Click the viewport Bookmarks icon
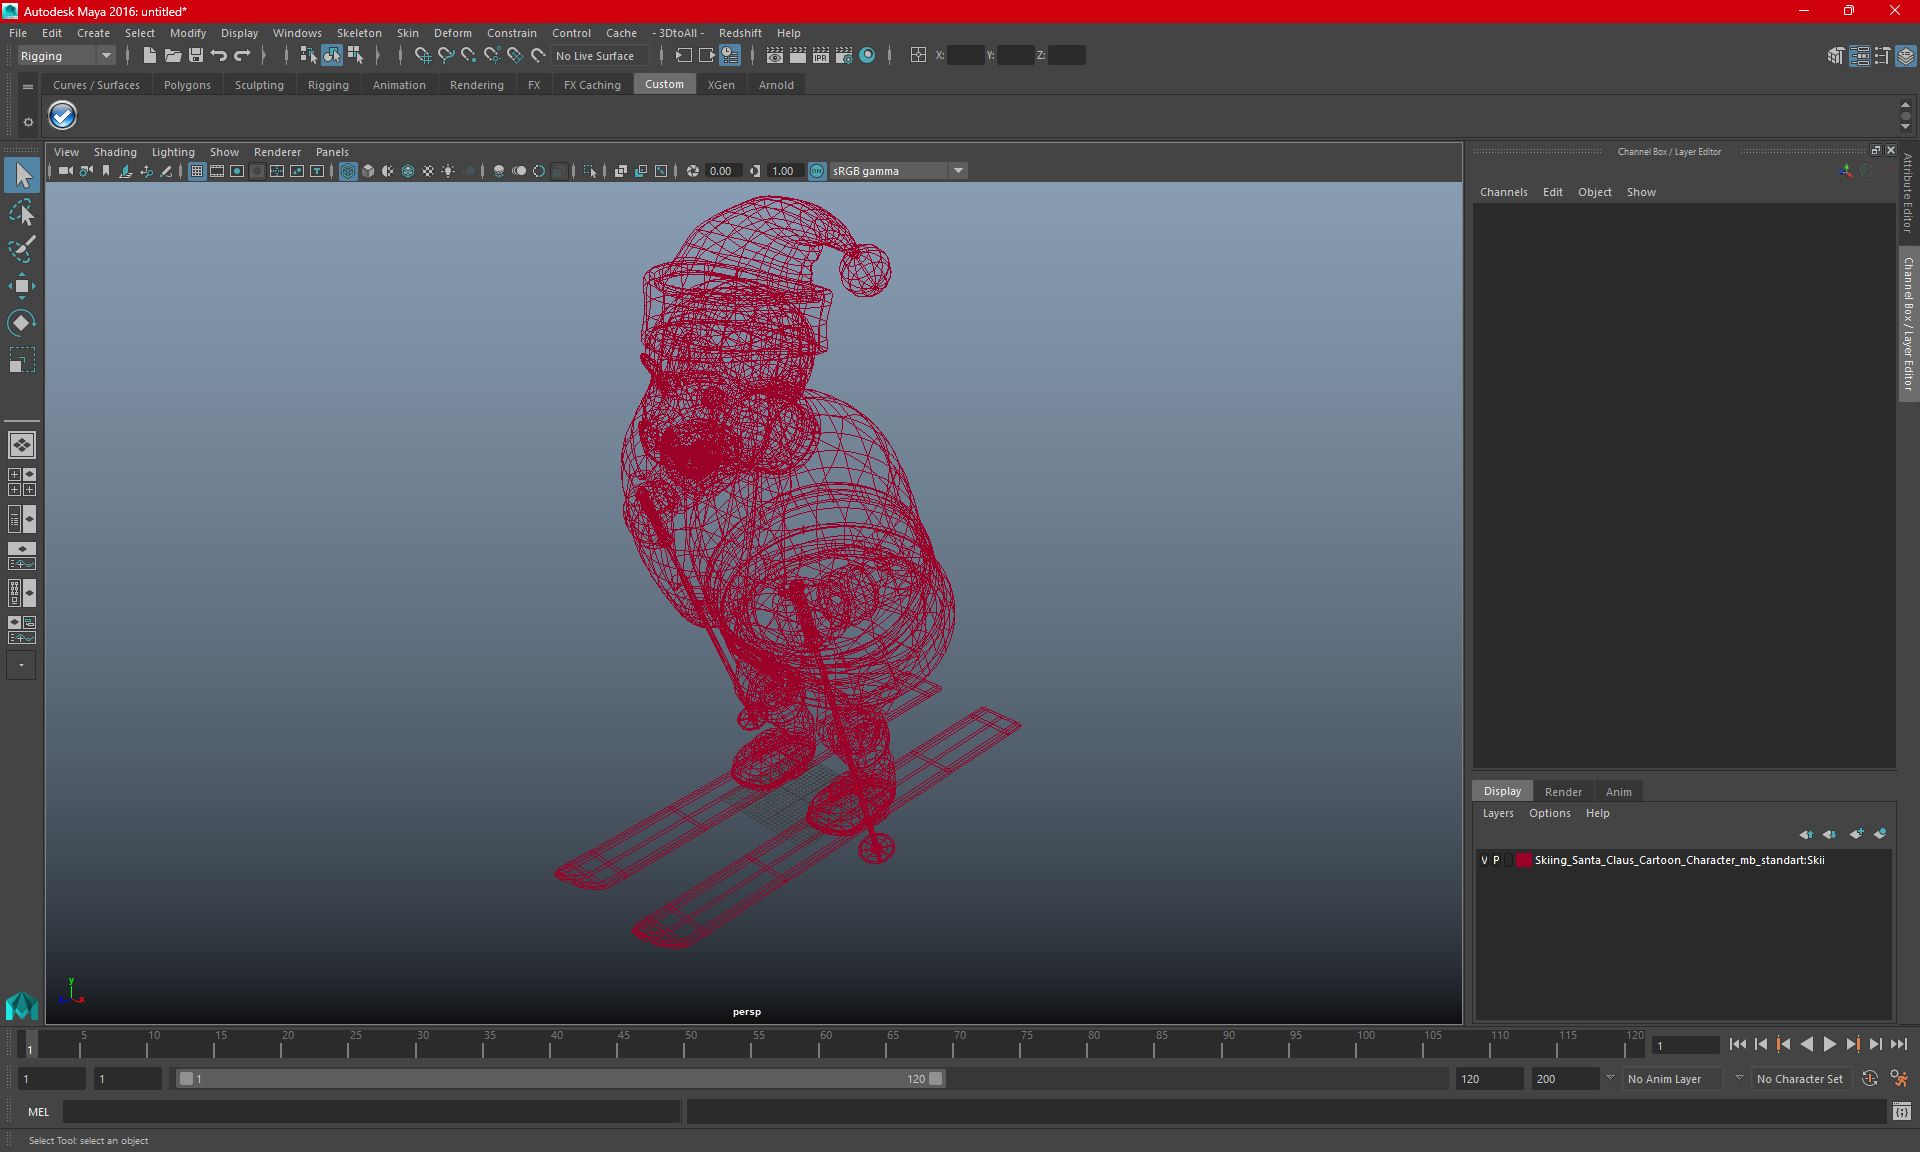Screen dimensions: 1920x1152 (106, 171)
